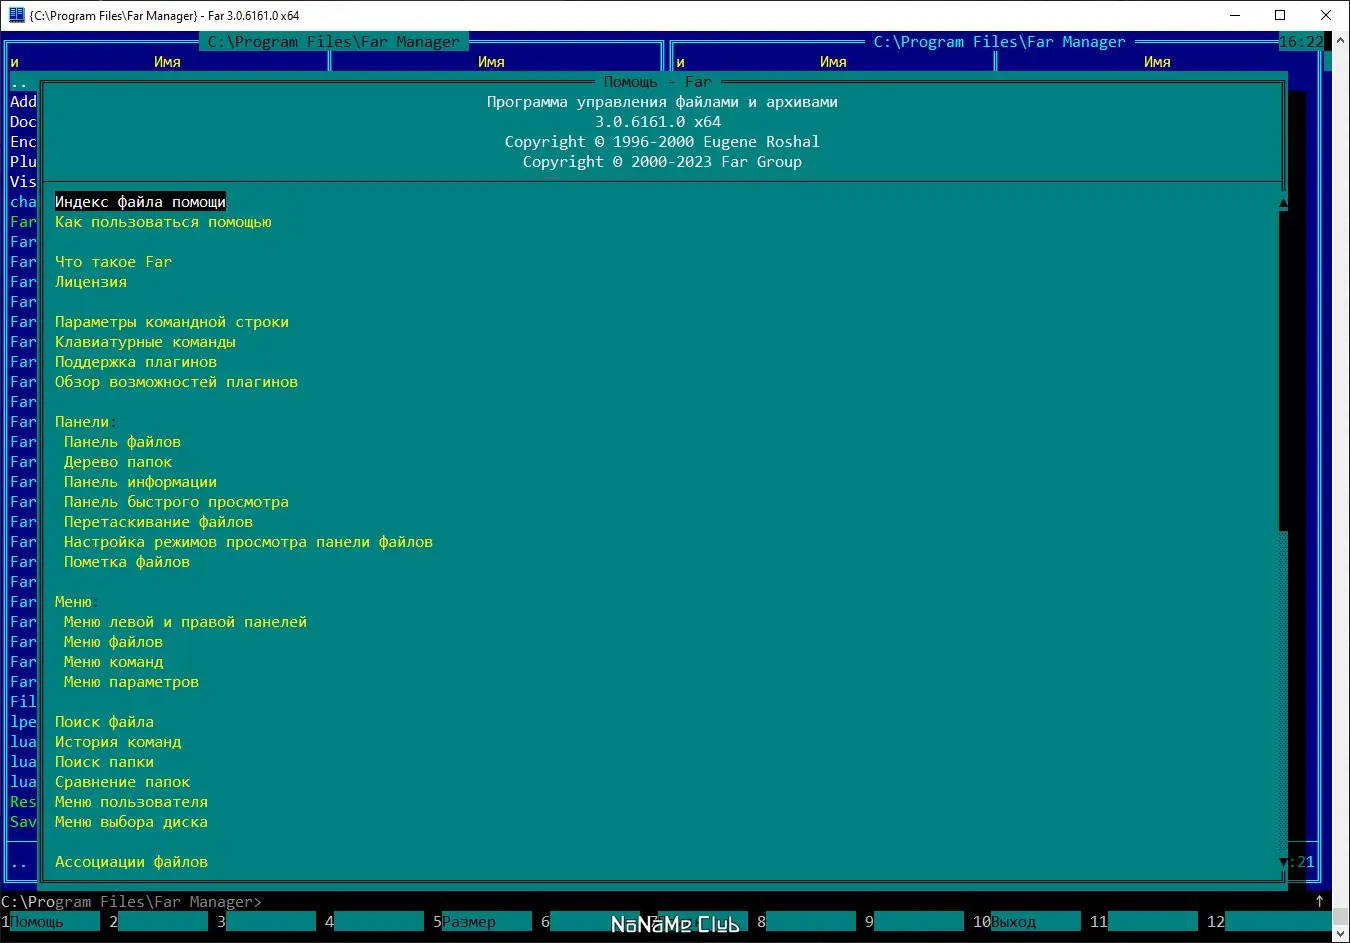The width and height of the screenshot is (1350, 943).
Task: Click the scroll-up arrow on the help scrollbar
Action: click(x=1281, y=200)
